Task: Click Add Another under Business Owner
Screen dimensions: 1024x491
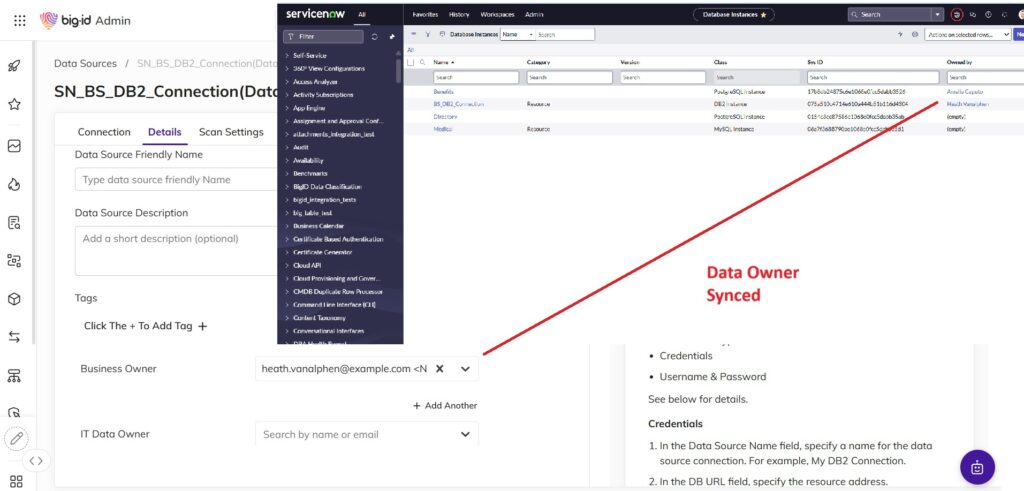Action: pos(445,405)
